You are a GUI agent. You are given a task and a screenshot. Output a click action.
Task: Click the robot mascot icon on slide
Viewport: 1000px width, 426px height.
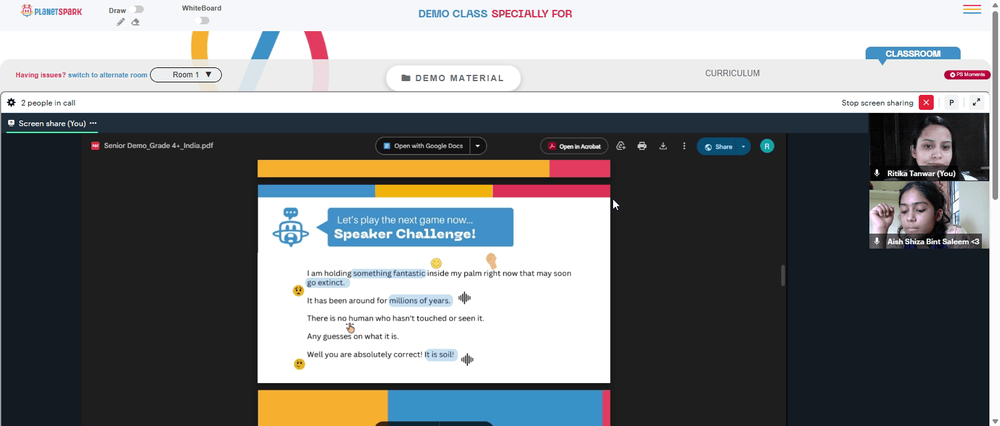coord(291,227)
